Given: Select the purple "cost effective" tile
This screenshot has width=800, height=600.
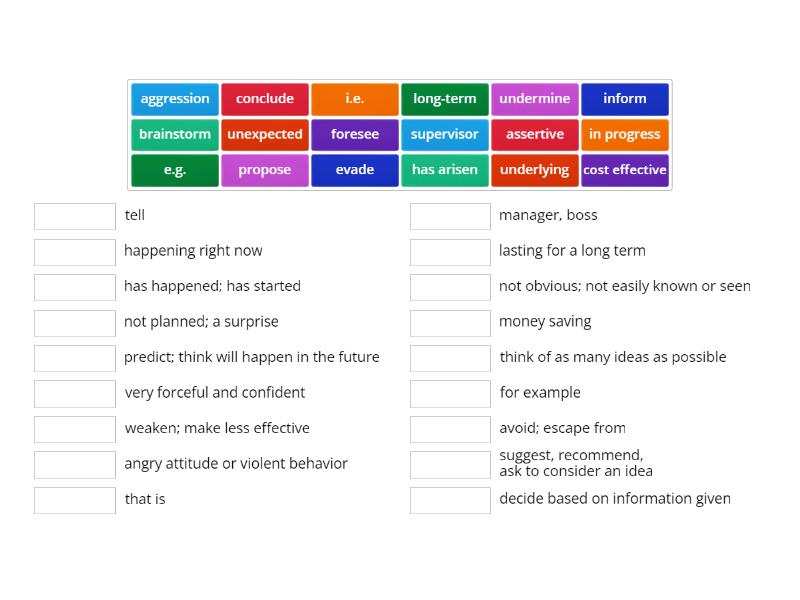Looking at the screenshot, I should pos(625,169).
